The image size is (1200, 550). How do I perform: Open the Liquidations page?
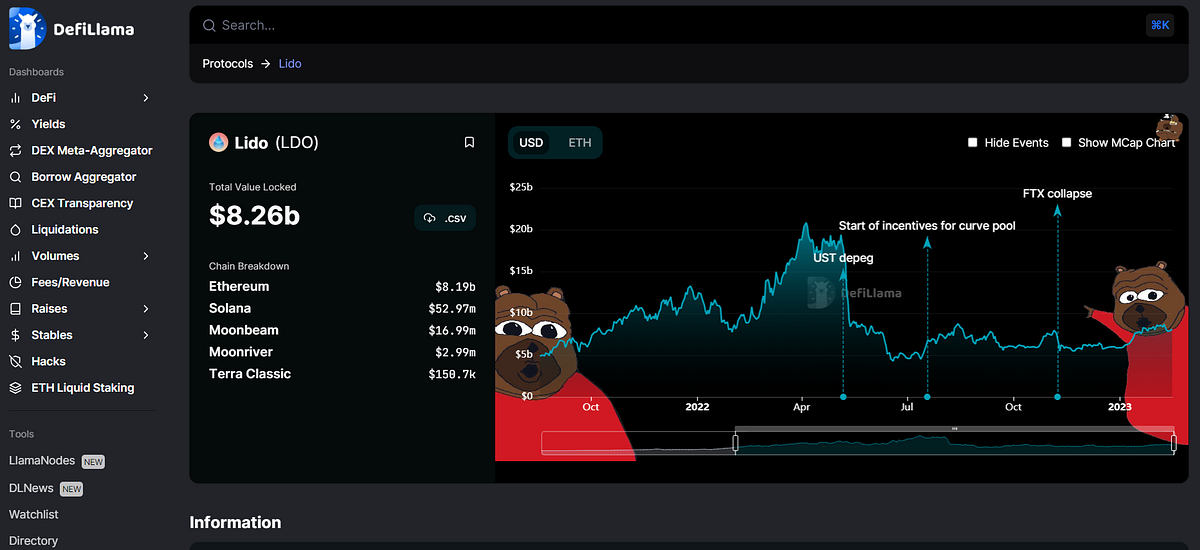[x=65, y=230]
